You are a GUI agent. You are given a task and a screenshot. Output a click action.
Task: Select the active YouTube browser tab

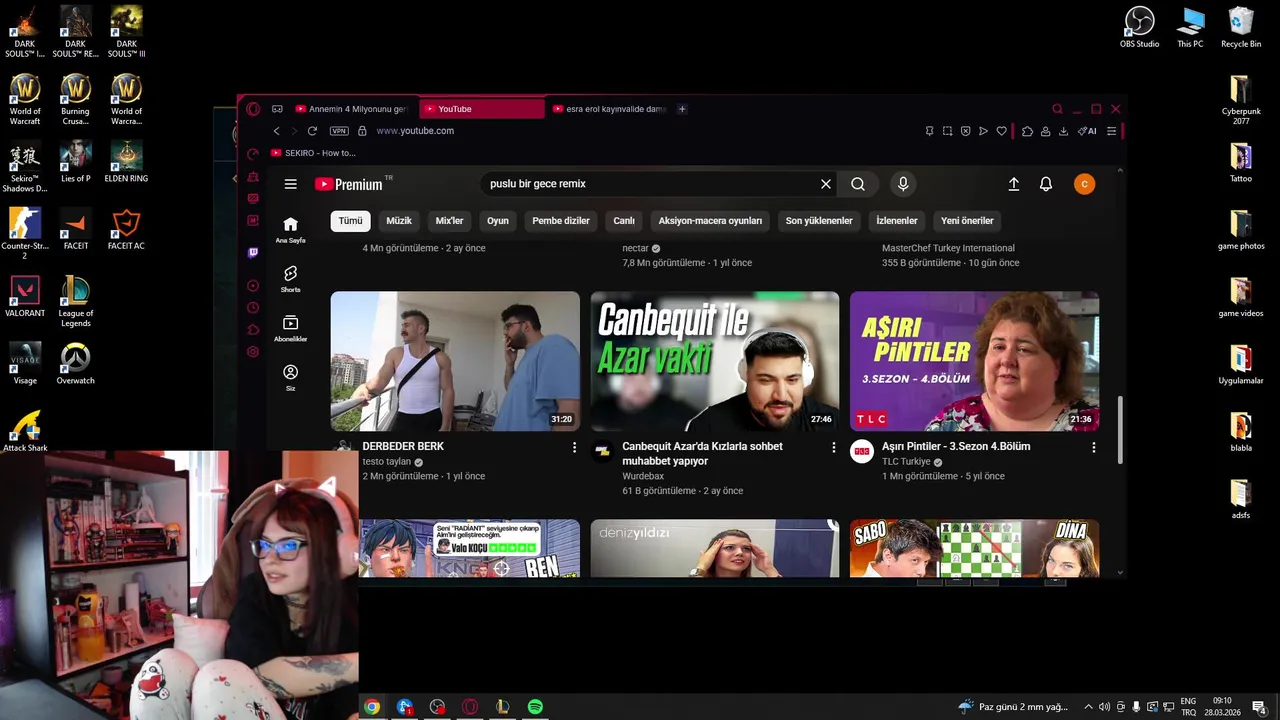point(482,109)
